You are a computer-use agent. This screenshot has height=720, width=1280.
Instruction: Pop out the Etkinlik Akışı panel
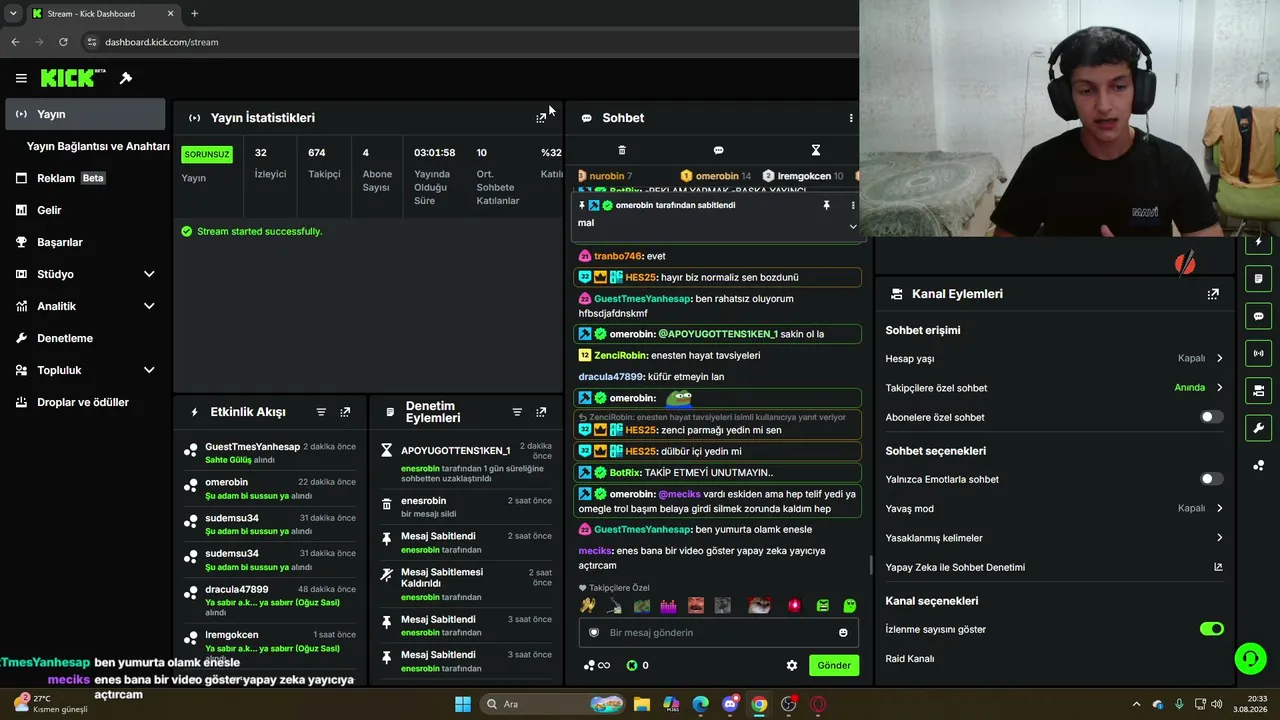(x=345, y=412)
